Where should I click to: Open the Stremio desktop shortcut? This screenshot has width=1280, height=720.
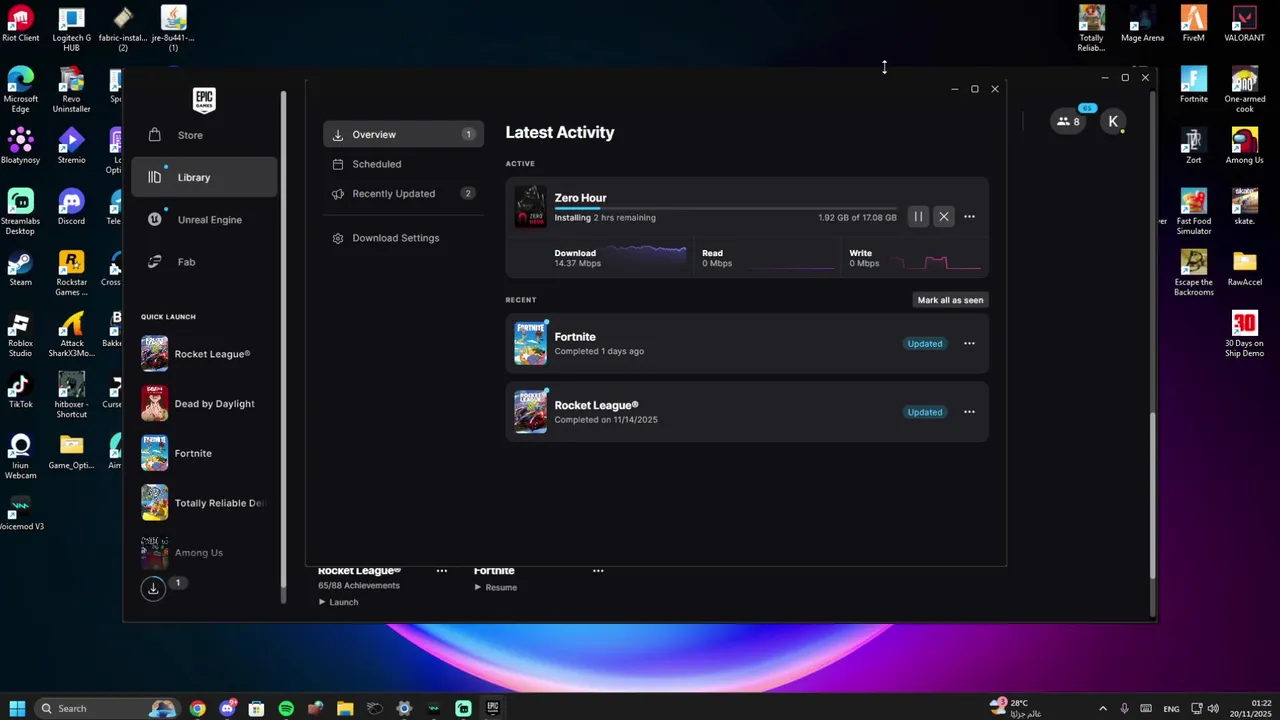(72, 146)
